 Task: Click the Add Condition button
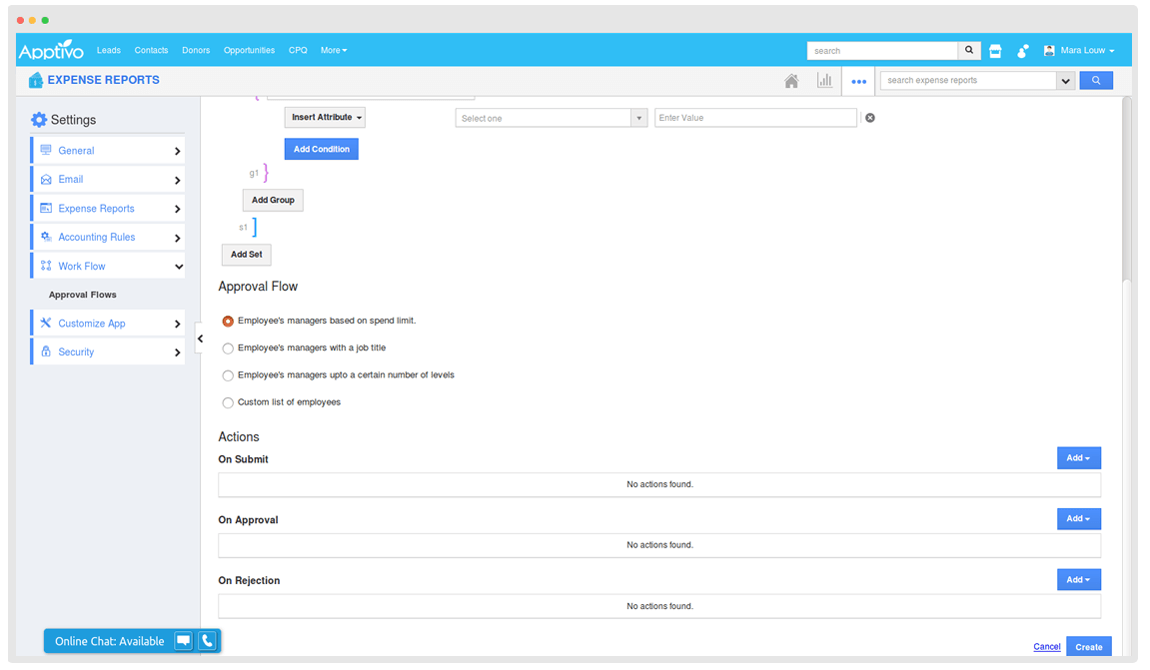[321, 149]
